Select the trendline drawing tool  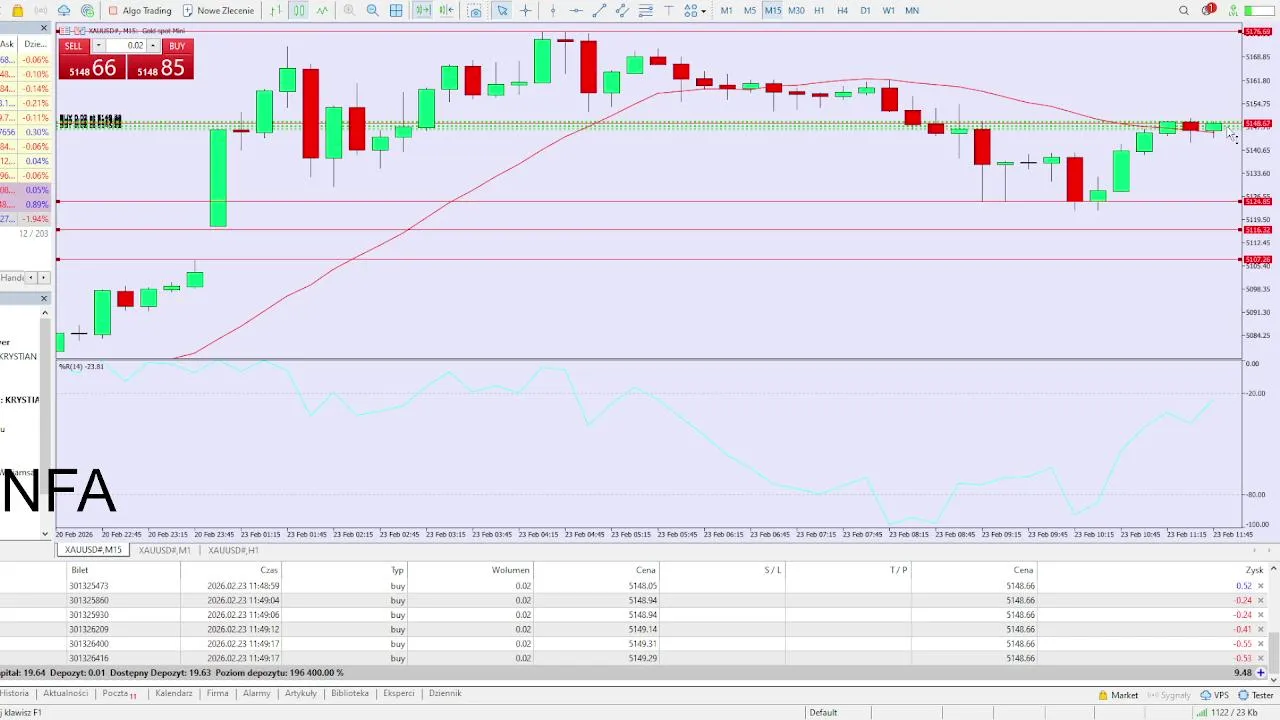click(x=599, y=11)
